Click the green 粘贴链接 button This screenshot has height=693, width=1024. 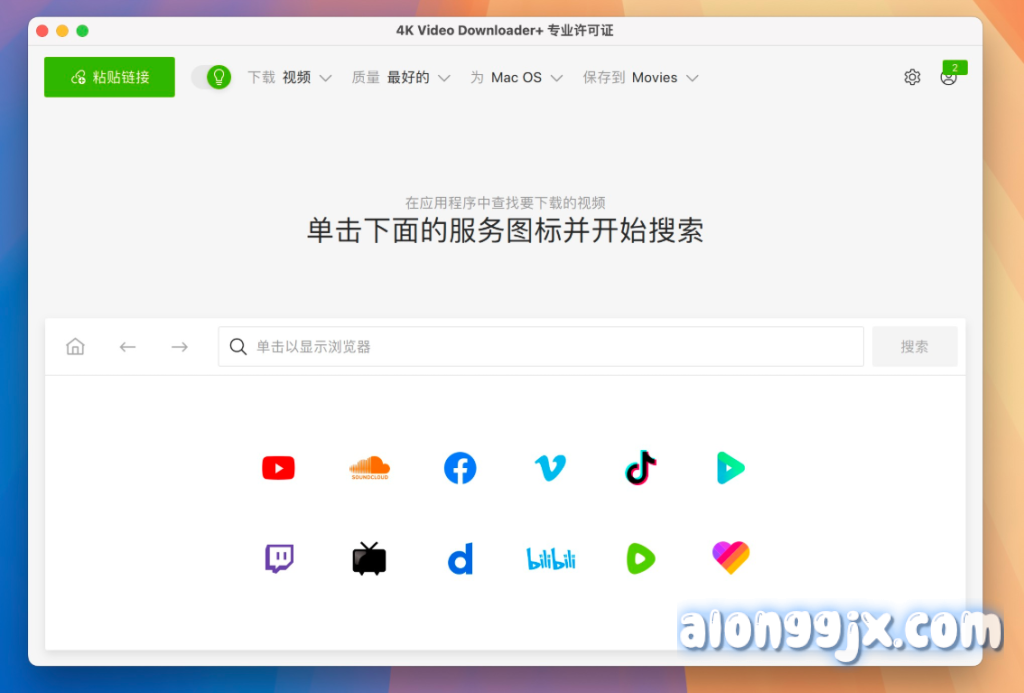pos(109,77)
